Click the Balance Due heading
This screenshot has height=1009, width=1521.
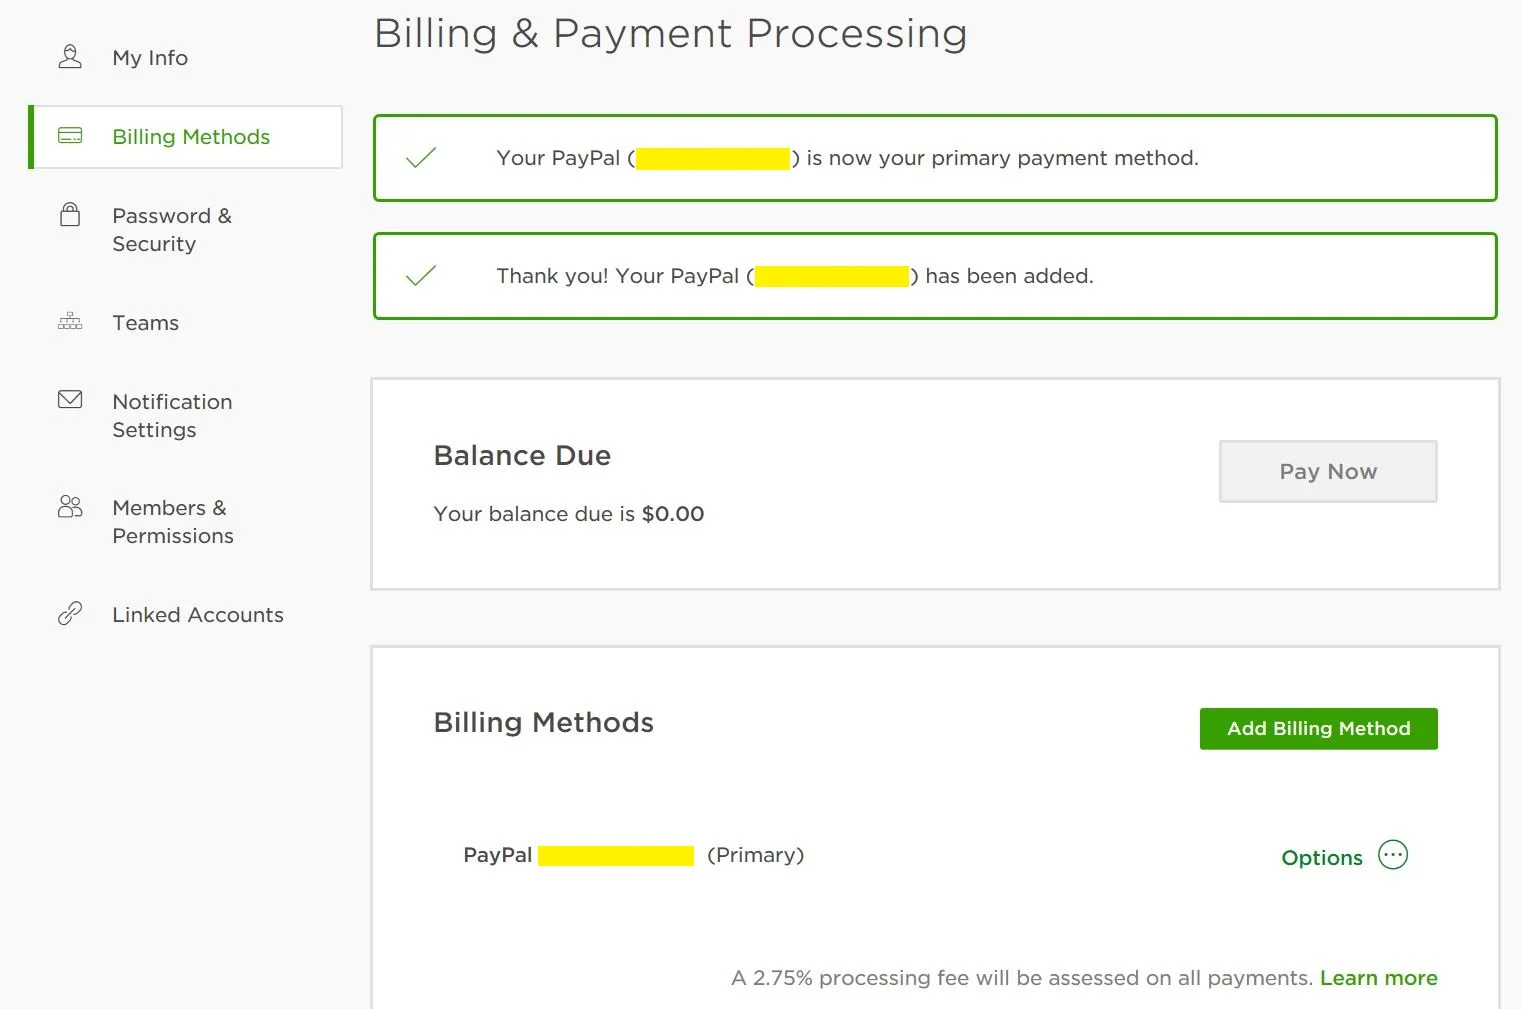[x=522, y=456]
